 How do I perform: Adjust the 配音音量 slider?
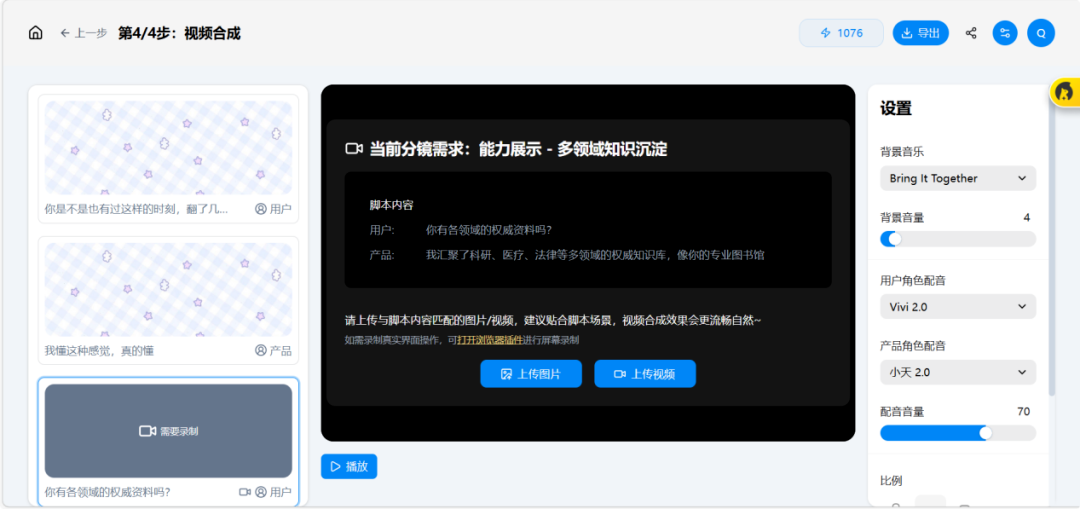(x=958, y=433)
